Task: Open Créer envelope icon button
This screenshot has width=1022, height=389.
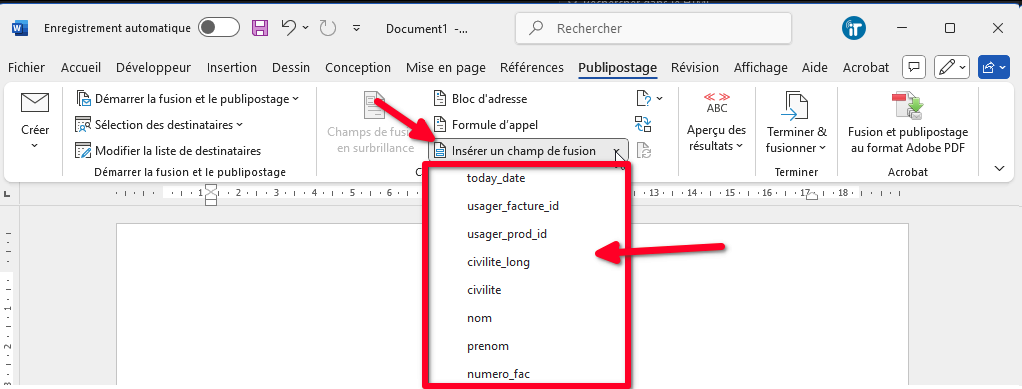Action: click(x=35, y=102)
